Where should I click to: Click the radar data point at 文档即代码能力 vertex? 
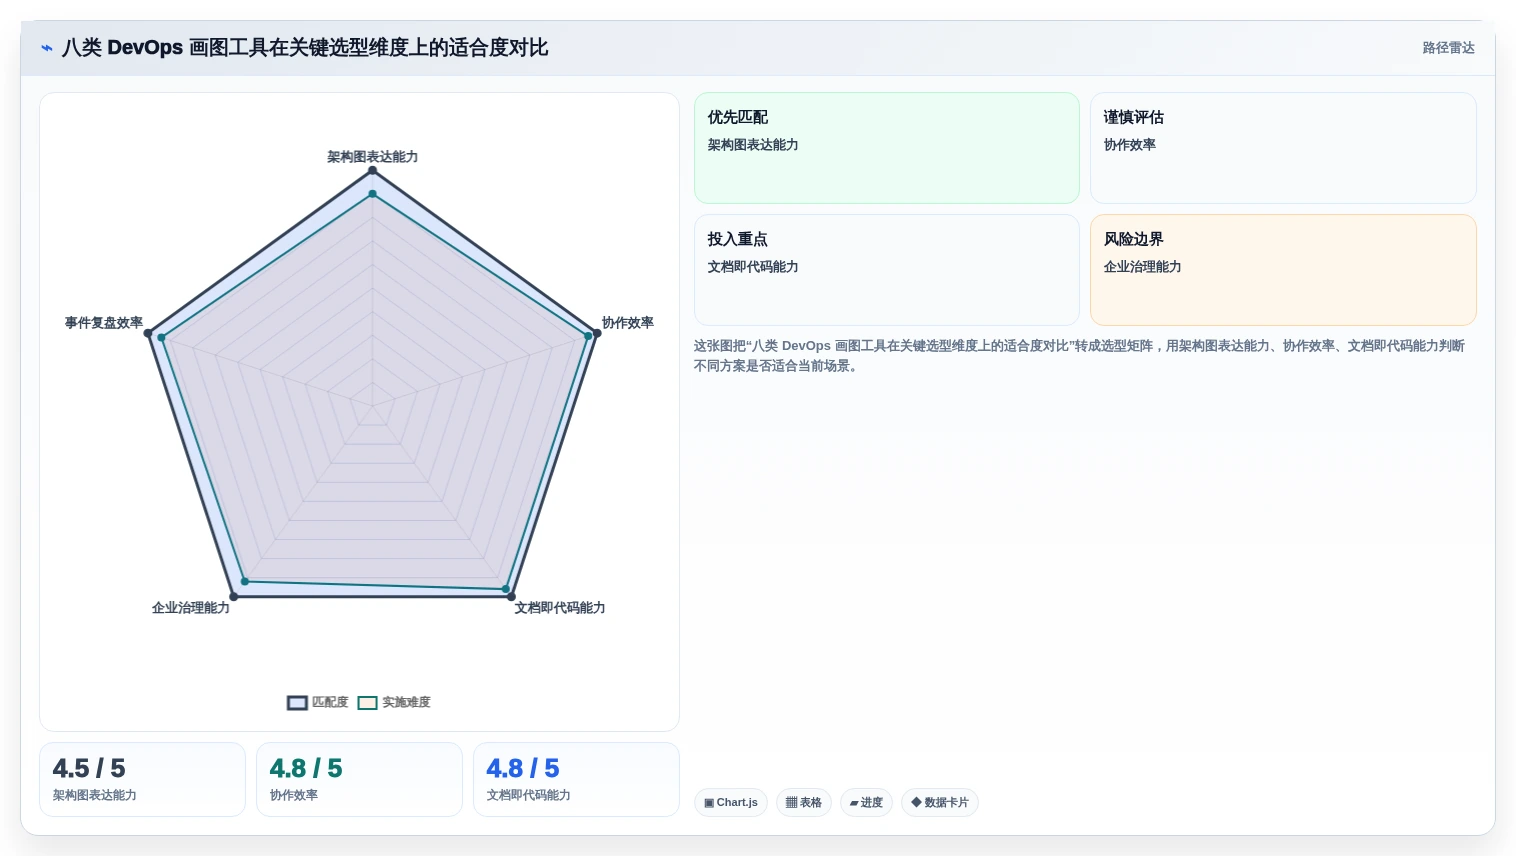(511, 597)
